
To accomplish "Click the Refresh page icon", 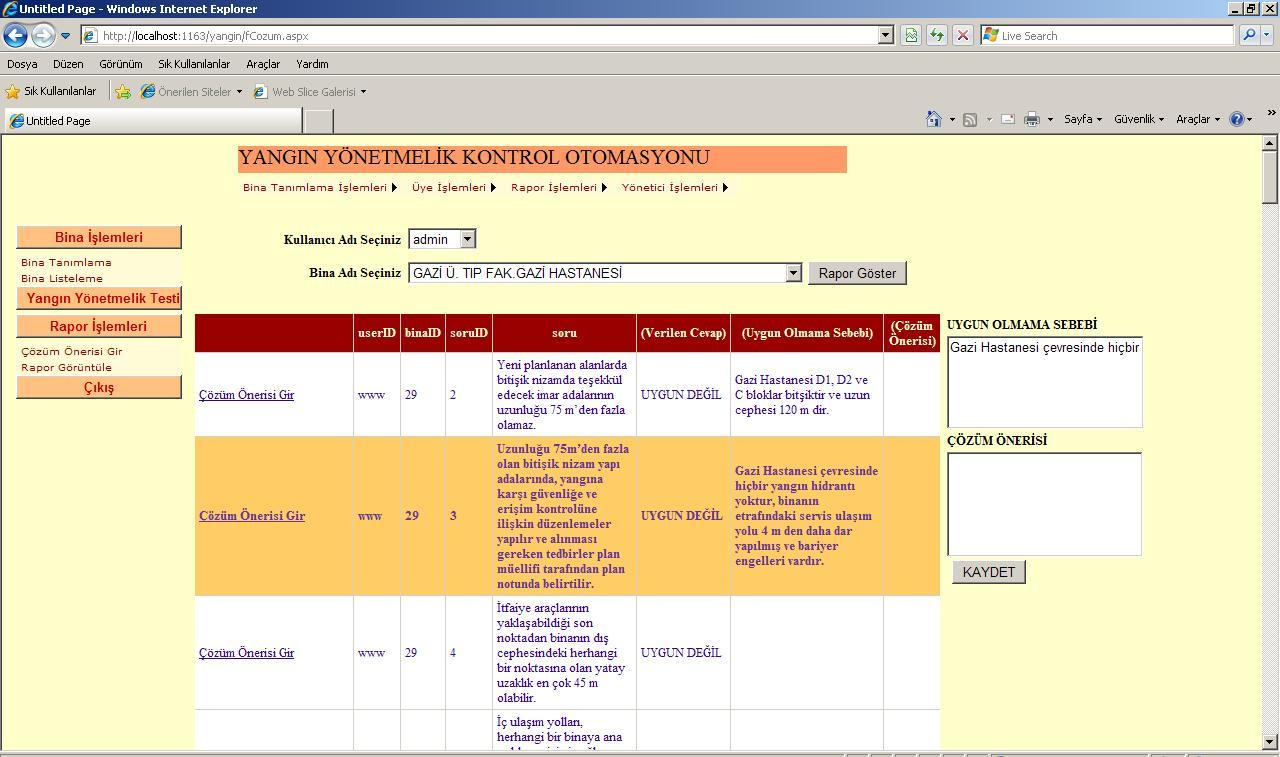I will coord(937,35).
